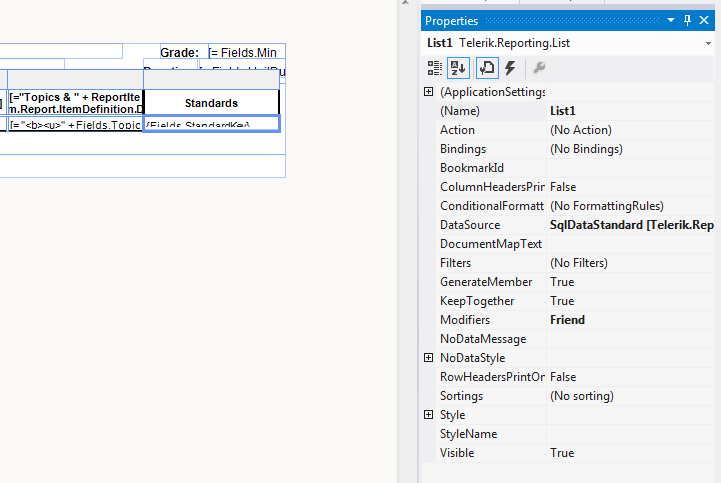This screenshot has height=483, width=721.
Task: Click the Standards header cell in report
Action: (211, 103)
